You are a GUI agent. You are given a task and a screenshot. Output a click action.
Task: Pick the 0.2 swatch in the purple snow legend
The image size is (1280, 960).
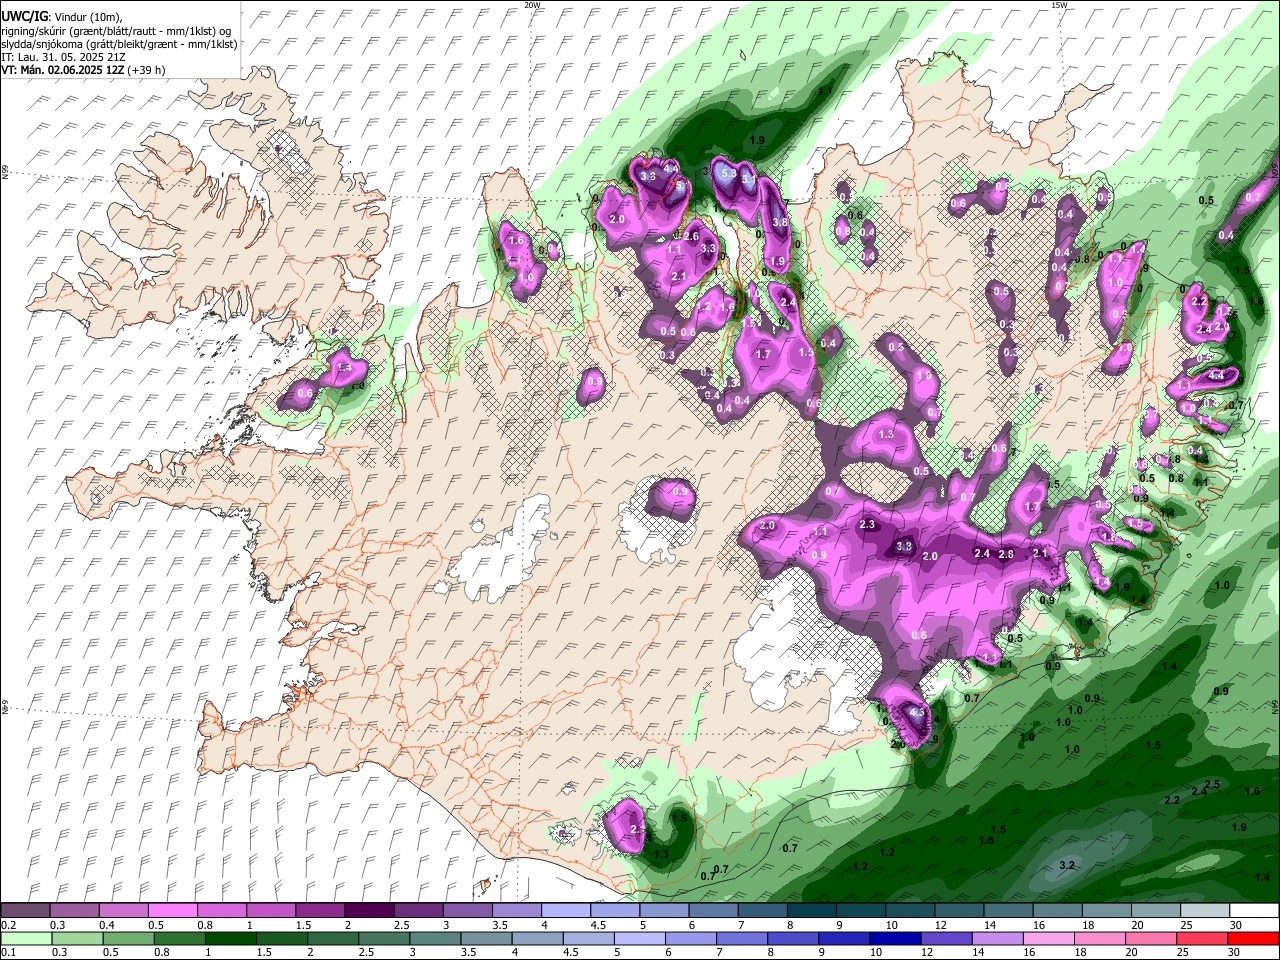25,911
